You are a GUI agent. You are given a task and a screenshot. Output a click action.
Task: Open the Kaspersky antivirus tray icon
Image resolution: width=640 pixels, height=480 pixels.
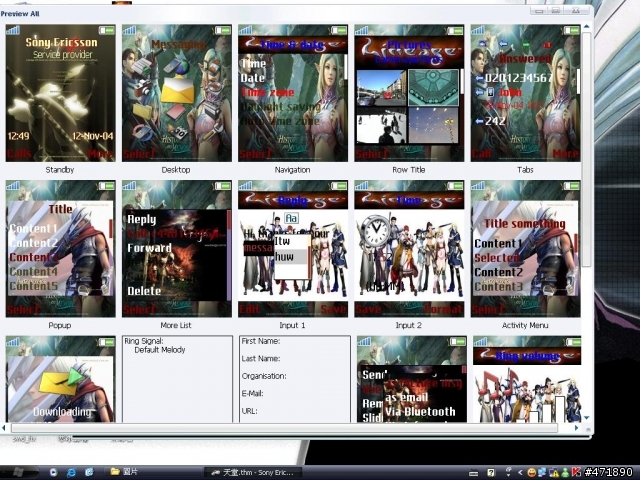576,473
